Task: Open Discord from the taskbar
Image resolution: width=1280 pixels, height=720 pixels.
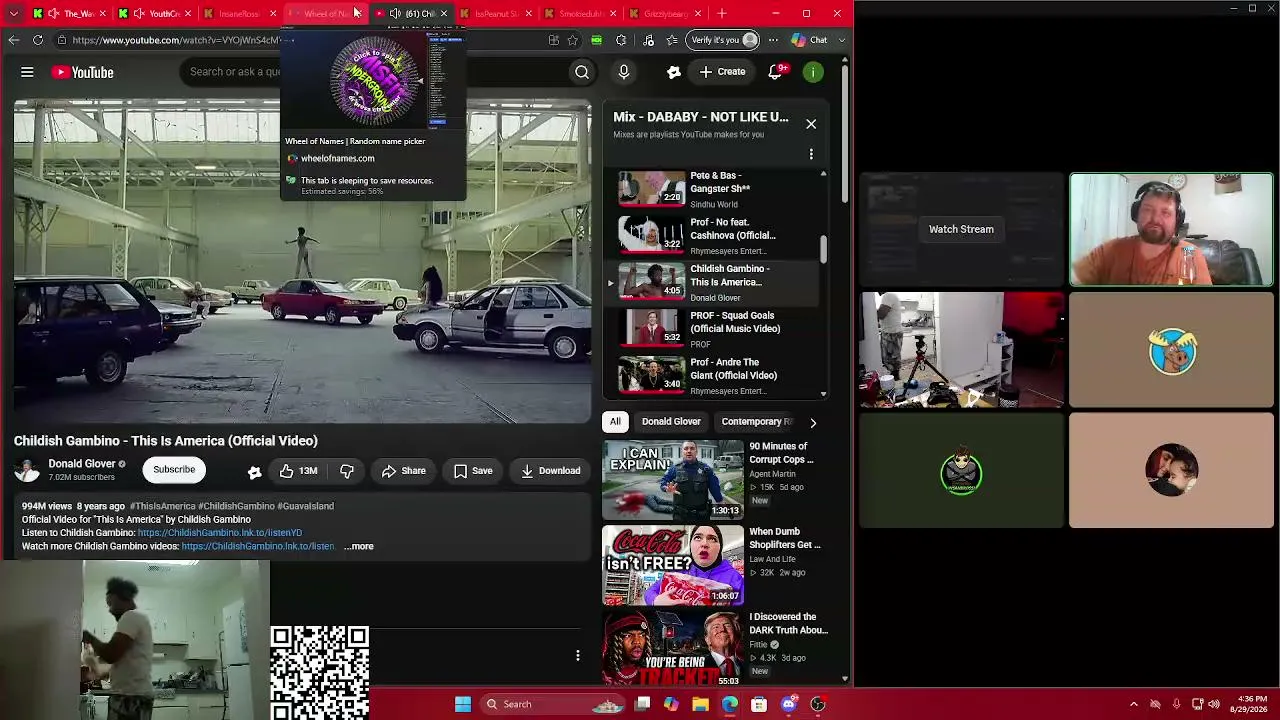Action: tap(789, 704)
